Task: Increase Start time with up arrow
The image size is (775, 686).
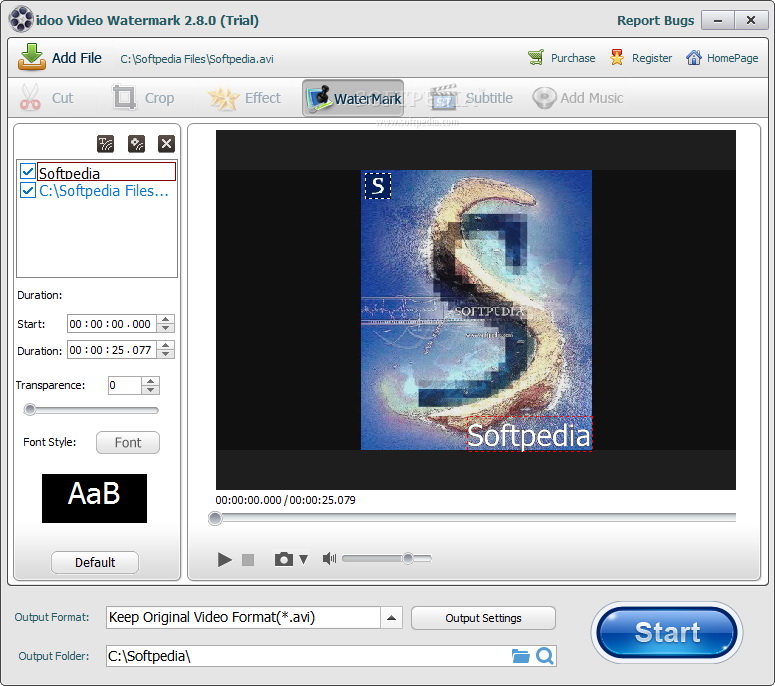Action: (166, 319)
